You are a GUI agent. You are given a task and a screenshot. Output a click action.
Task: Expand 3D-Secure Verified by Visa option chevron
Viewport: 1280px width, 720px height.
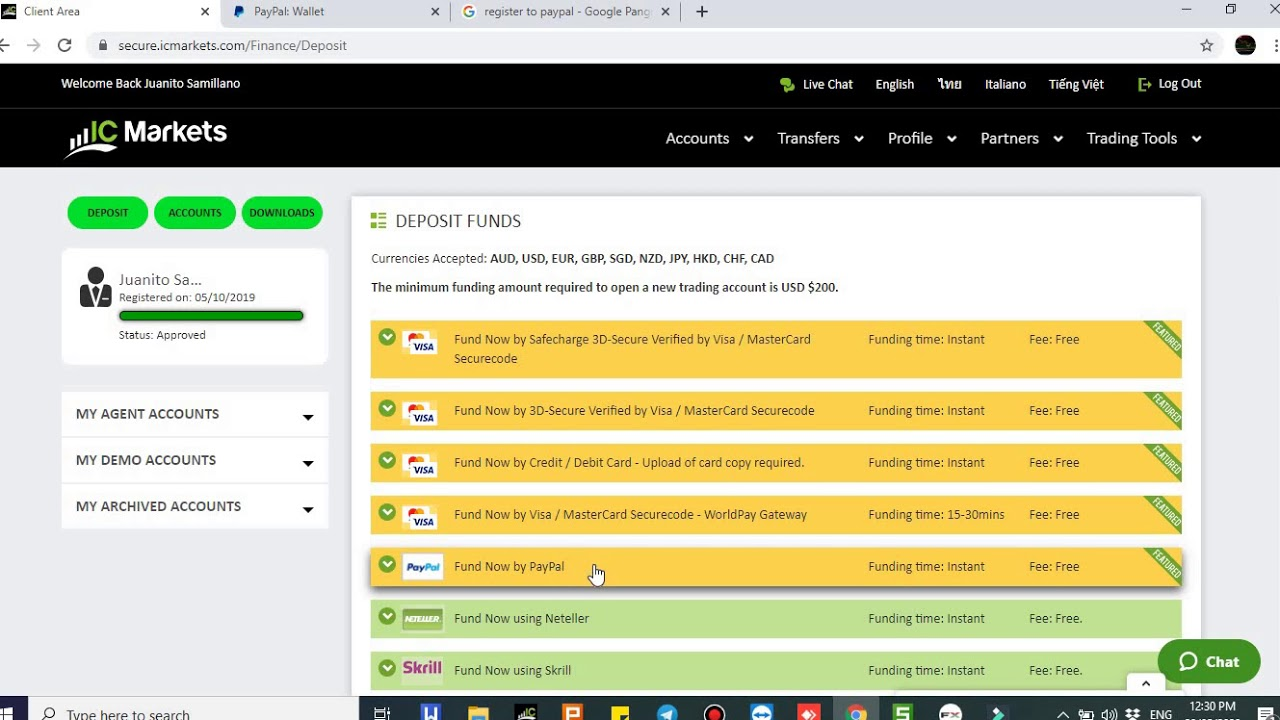coord(387,408)
